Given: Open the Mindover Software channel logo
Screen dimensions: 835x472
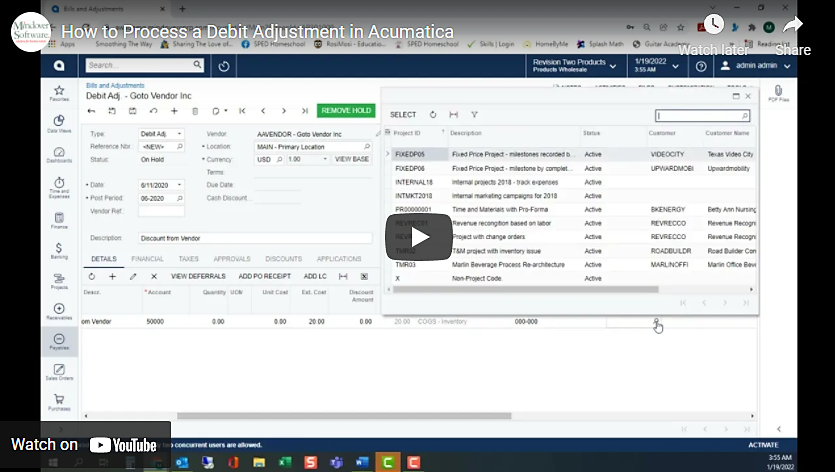Looking at the screenshot, I should [x=30, y=31].
